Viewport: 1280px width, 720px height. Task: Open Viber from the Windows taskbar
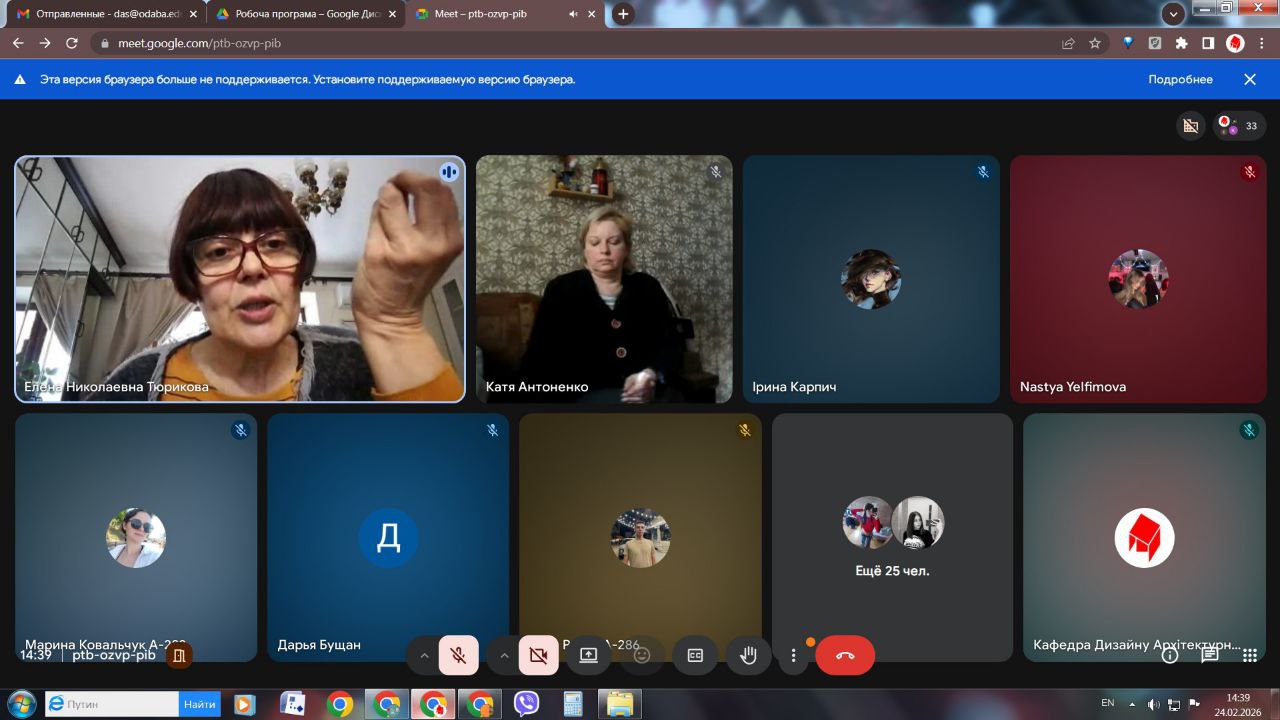[x=526, y=704]
